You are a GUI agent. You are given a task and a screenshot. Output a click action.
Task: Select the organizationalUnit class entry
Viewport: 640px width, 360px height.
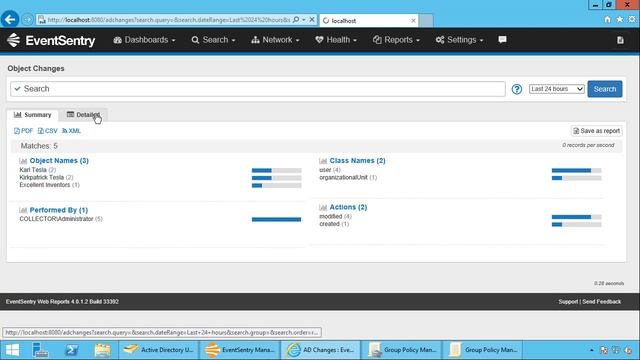tap(344, 178)
